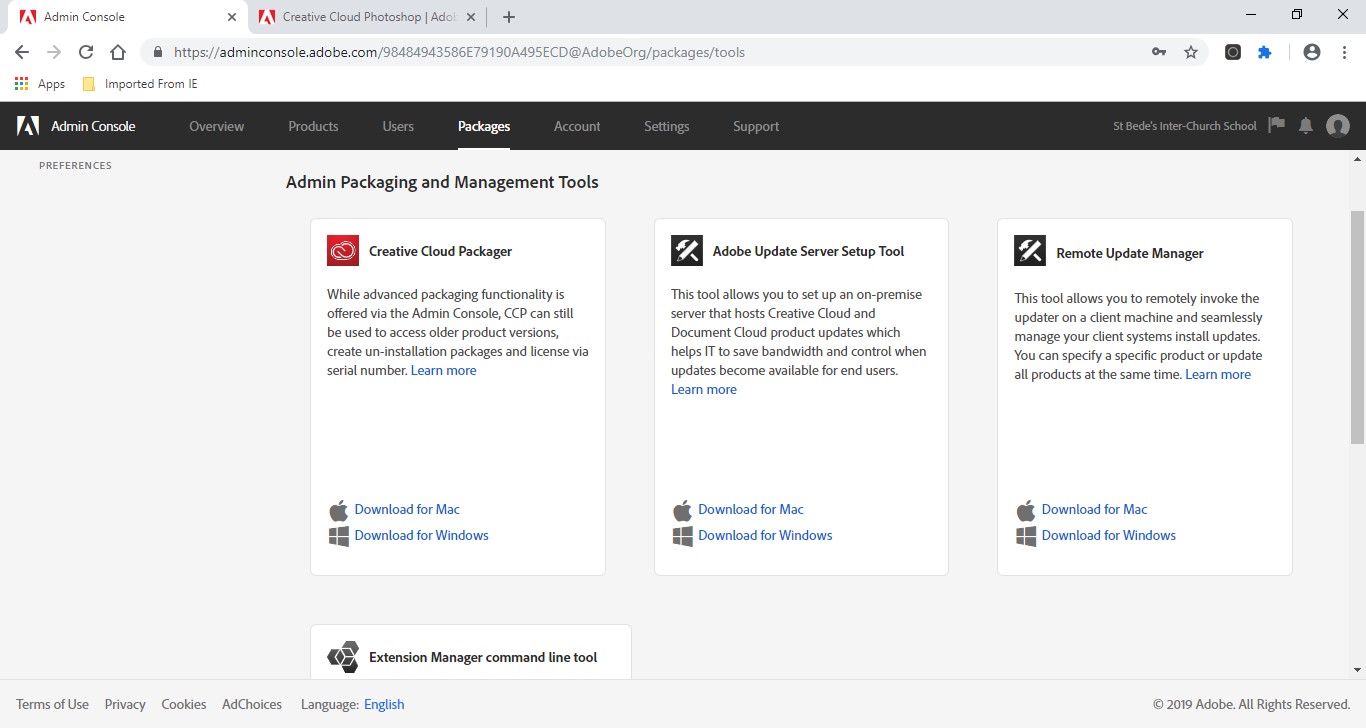The image size is (1366, 728).
Task: Open the user profile avatar in Admin Console
Action: coord(1337,126)
